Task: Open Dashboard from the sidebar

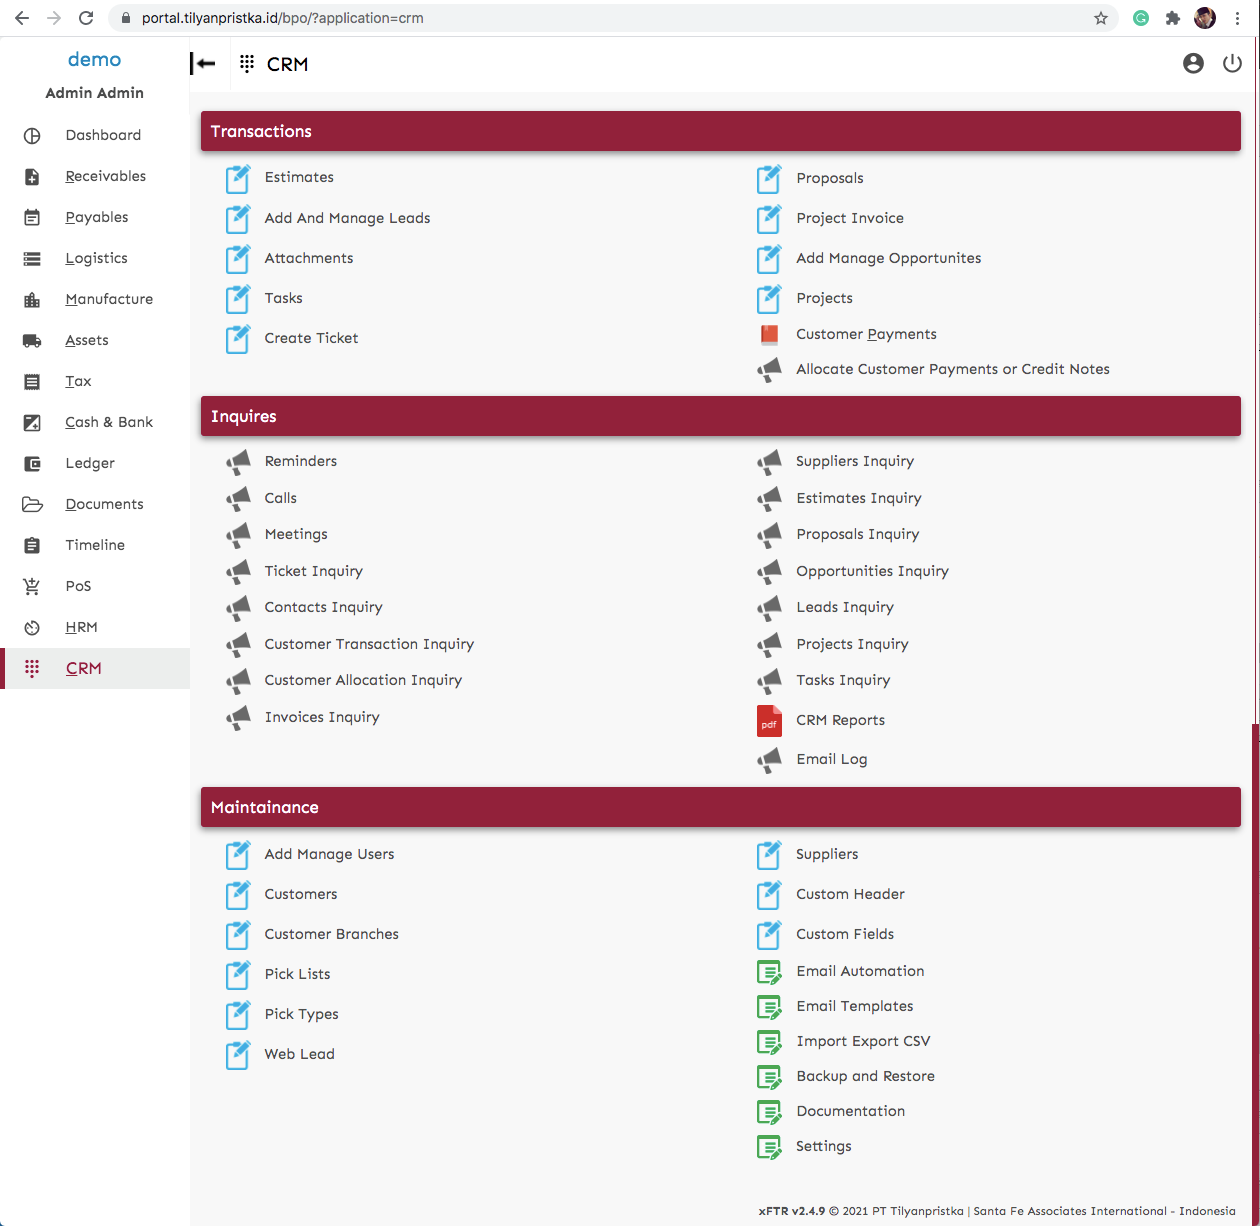Action: pyautogui.click(x=103, y=135)
